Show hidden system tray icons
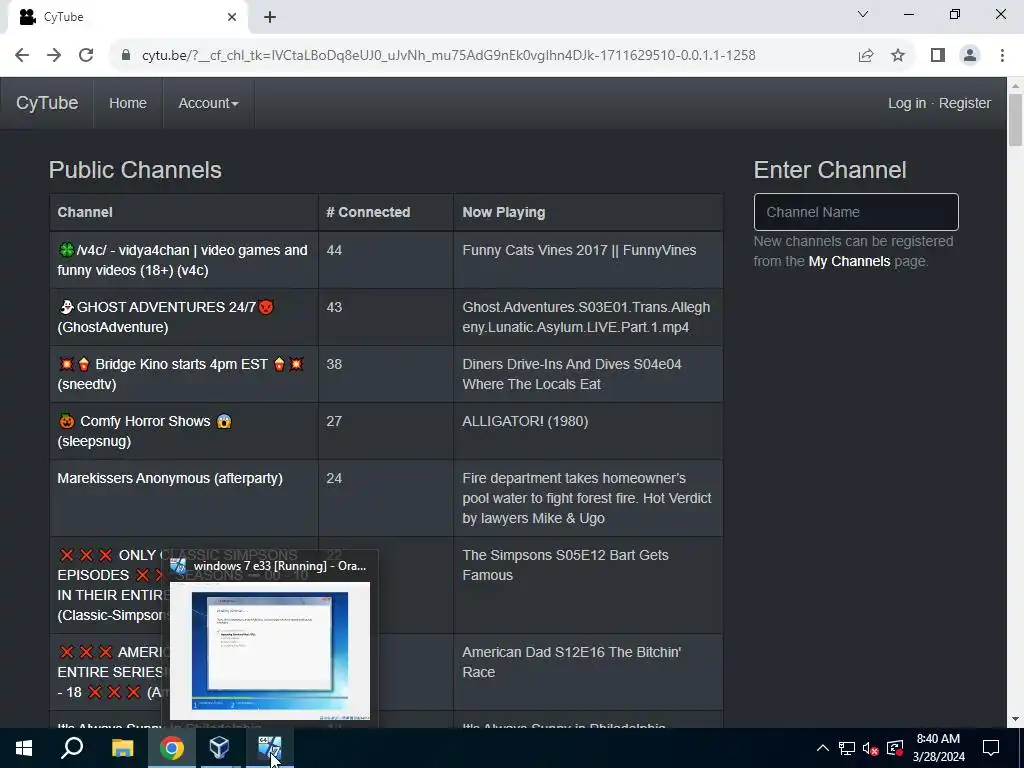 823,748
